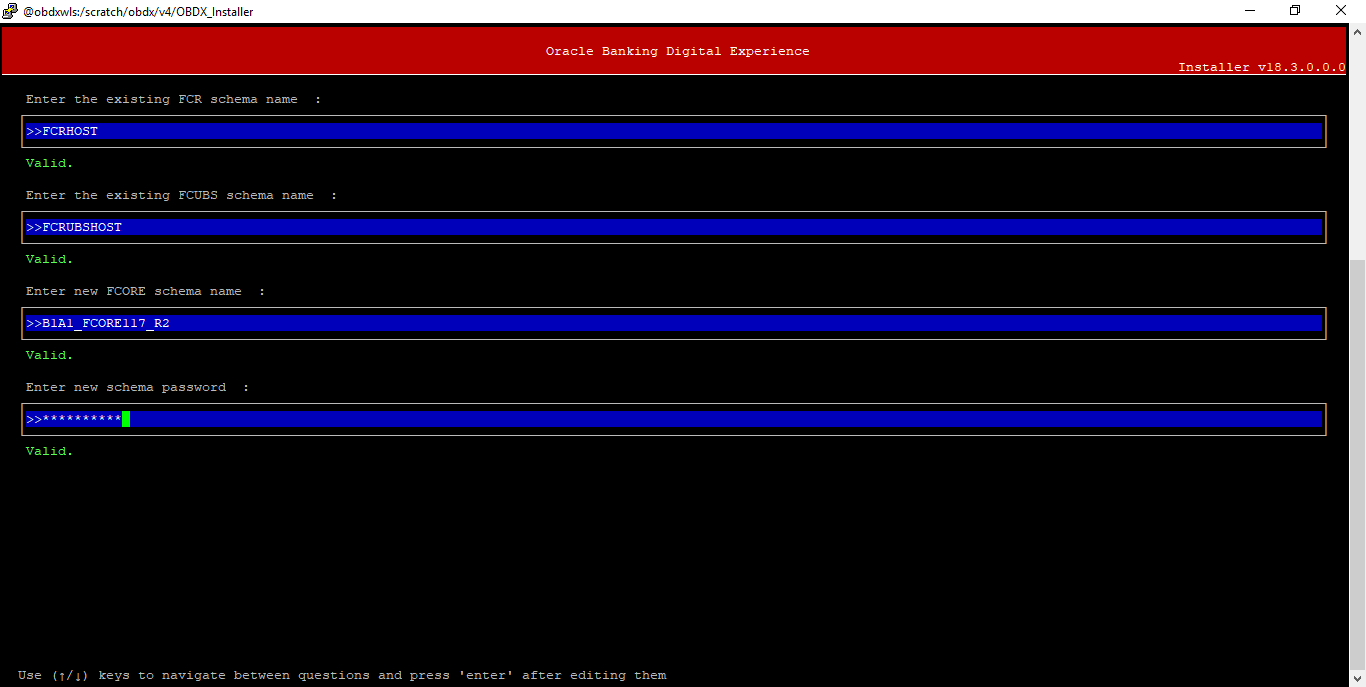
Task: Close the terminal window
Action: tap(1342, 11)
